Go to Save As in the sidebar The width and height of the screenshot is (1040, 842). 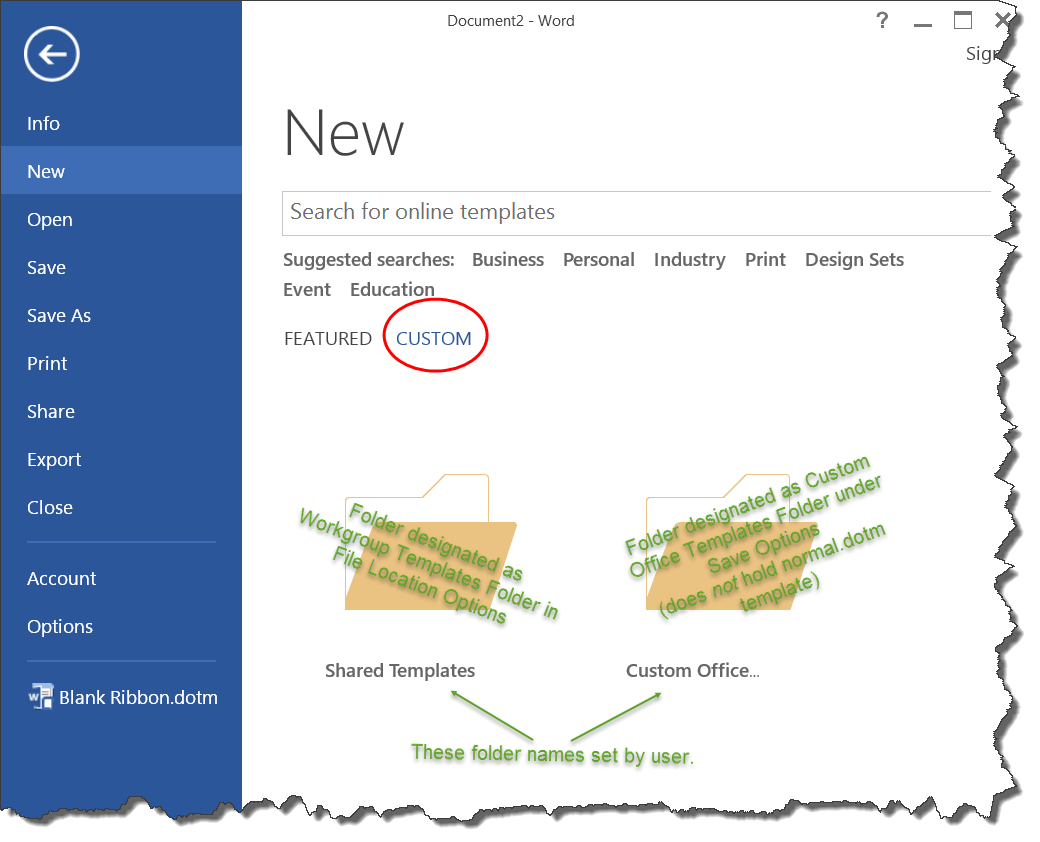(x=58, y=316)
